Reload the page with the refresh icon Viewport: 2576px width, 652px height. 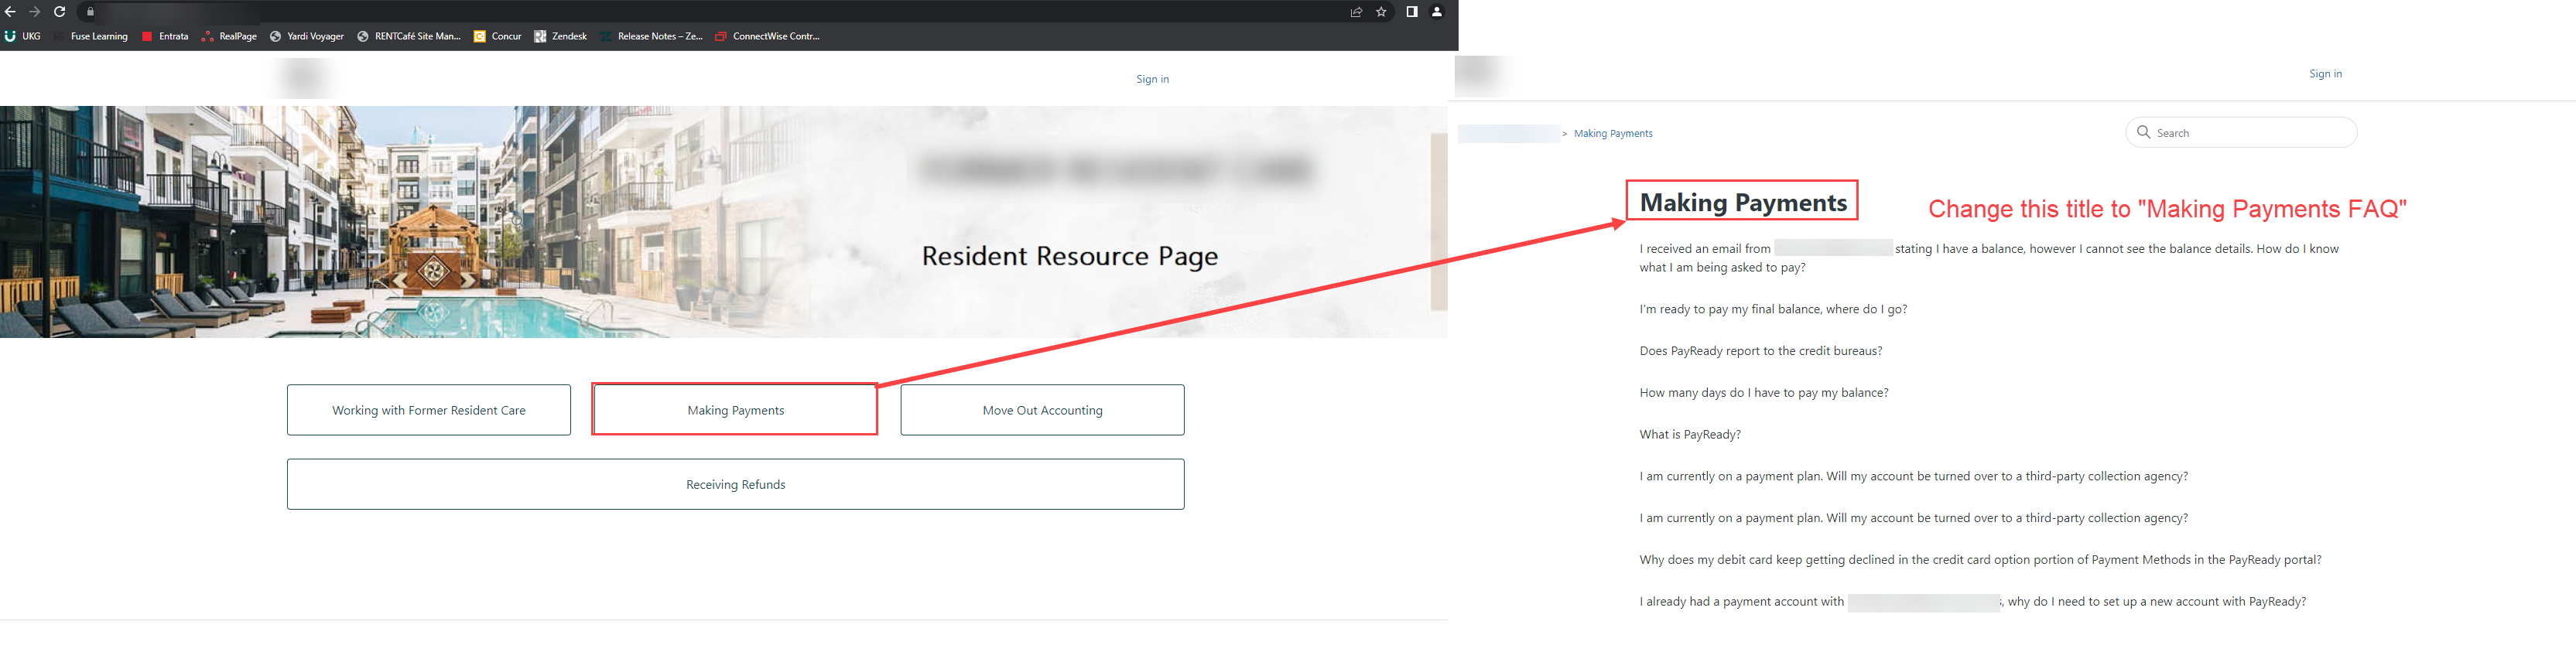(60, 12)
